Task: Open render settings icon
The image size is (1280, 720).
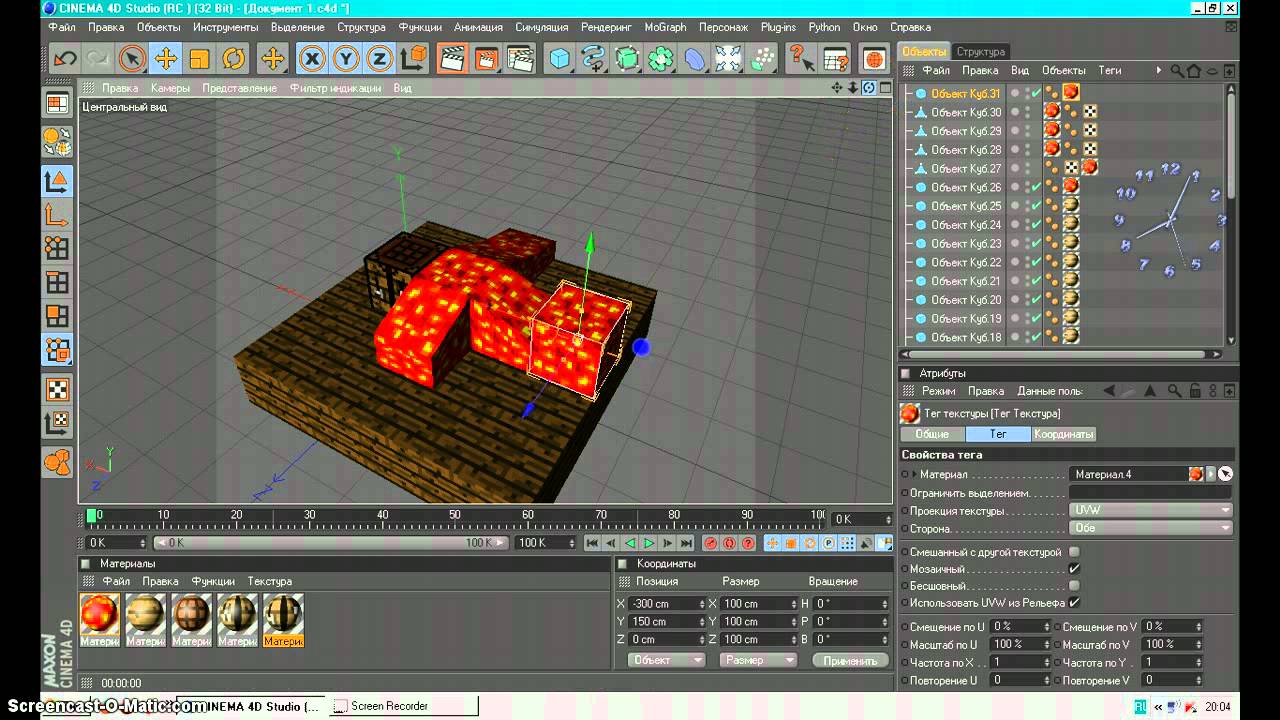Action: (520, 59)
